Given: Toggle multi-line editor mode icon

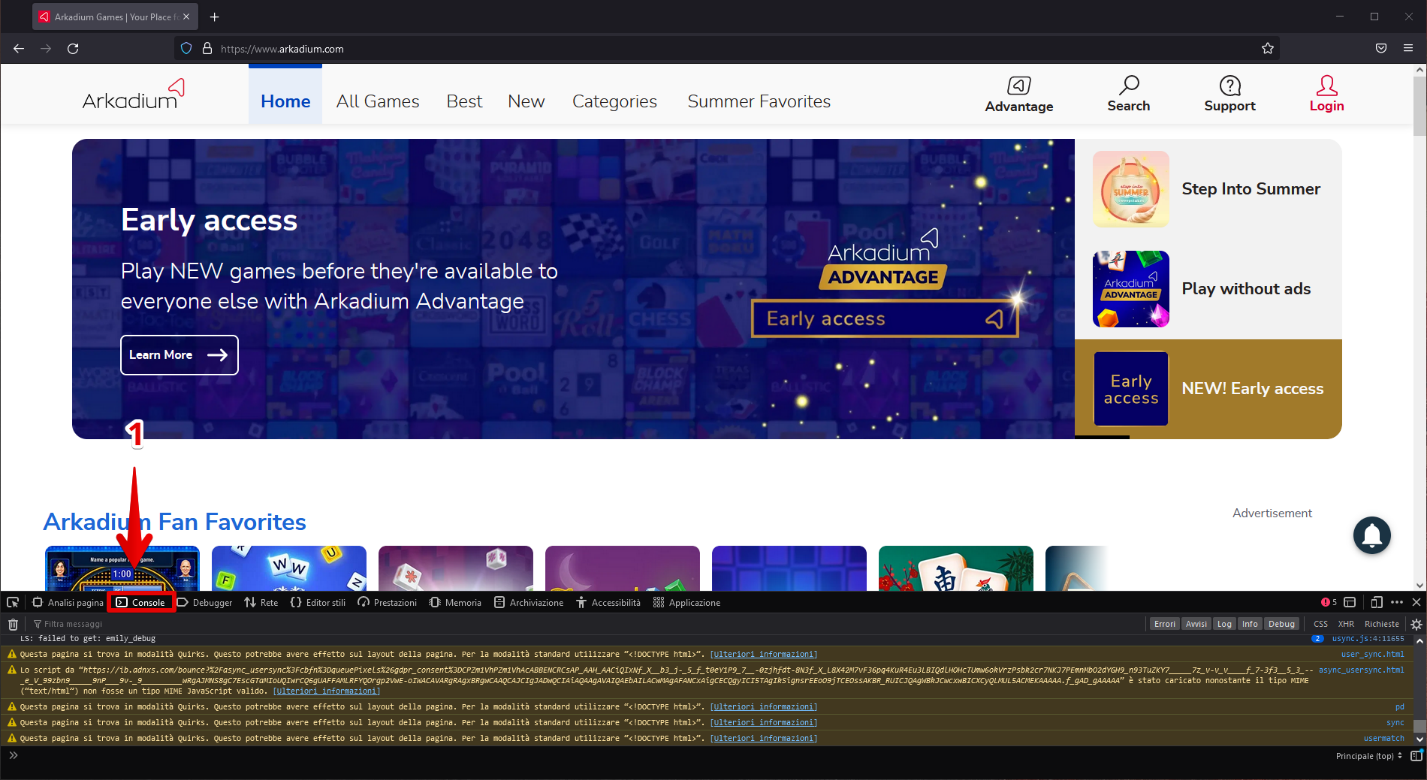Looking at the screenshot, I should (1416, 755).
